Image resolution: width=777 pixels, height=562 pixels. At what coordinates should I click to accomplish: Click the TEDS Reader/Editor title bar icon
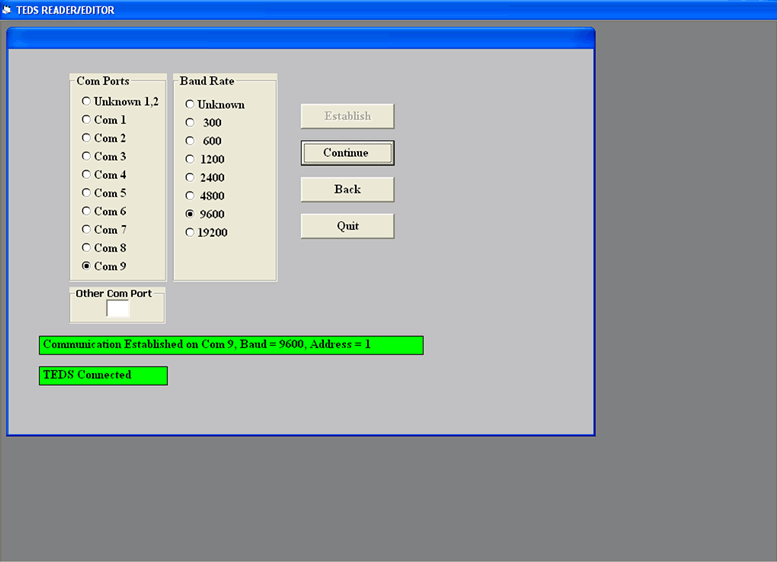tap(7, 9)
